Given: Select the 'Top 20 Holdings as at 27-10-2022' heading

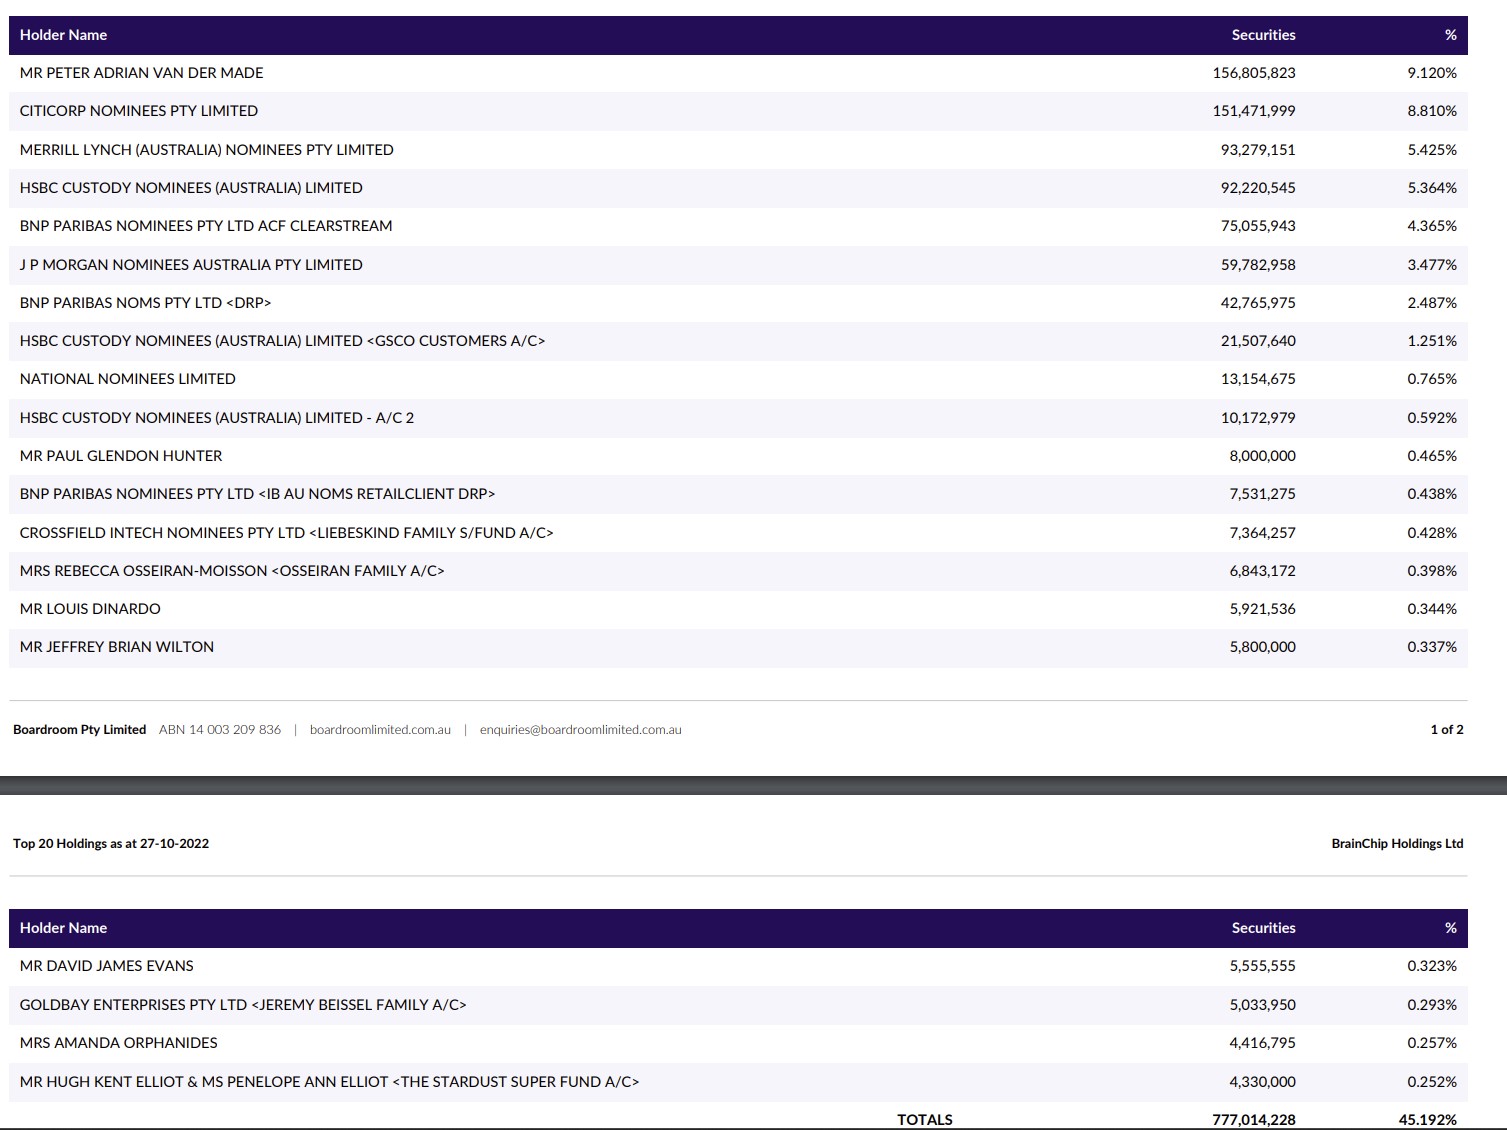Looking at the screenshot, I should tap(111, 844).
